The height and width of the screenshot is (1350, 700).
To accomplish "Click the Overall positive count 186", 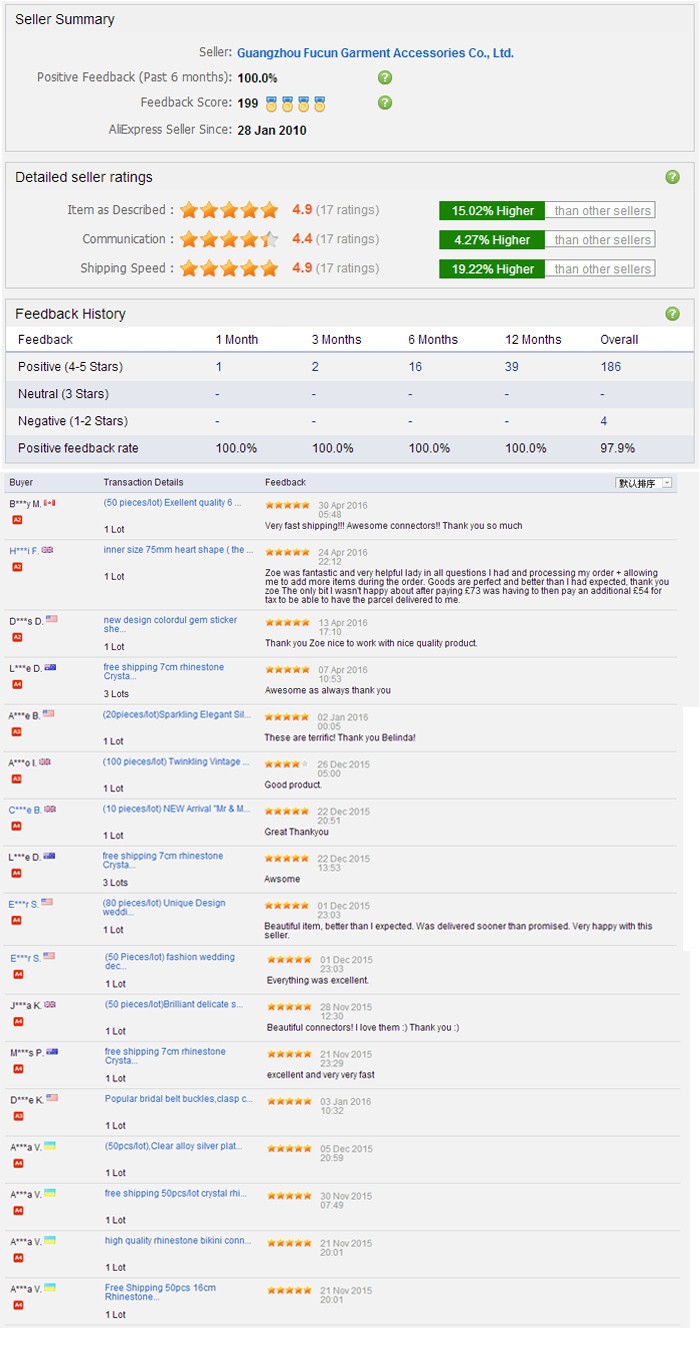I will 611,367.
